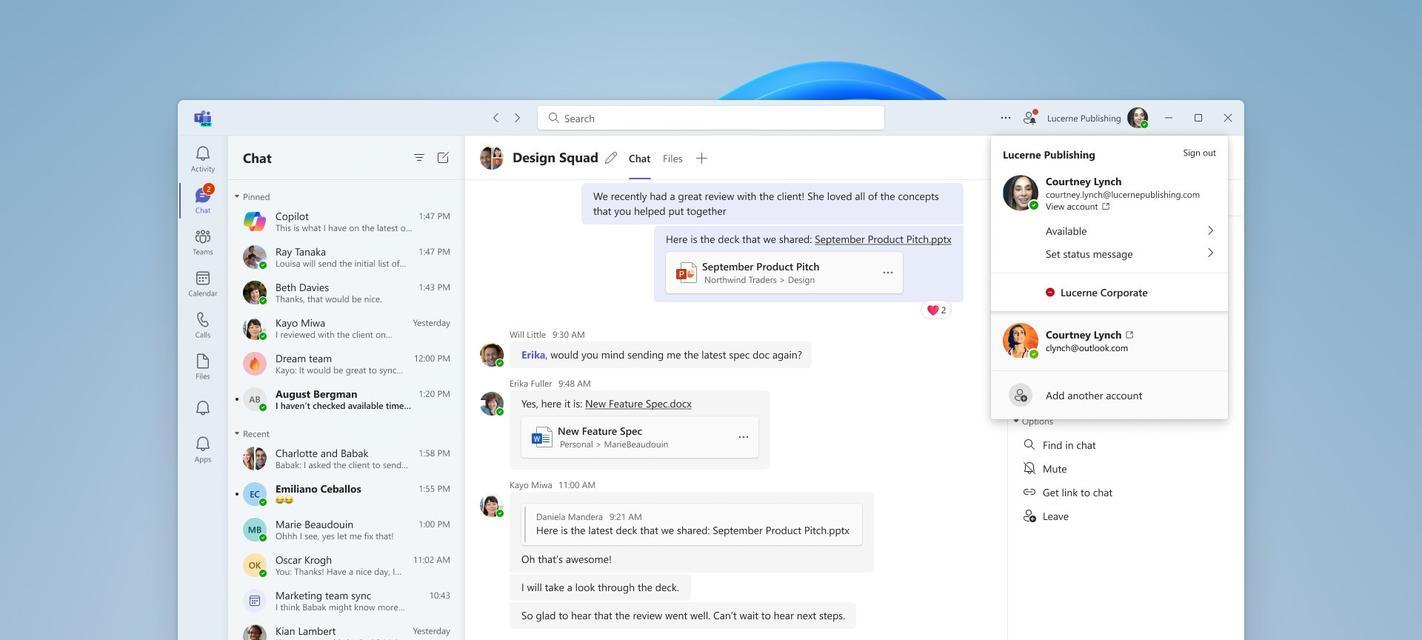Image resolution: width=1422 pixels, height=640 pixels.
Task: Click the Search box
Action: point(711,118)
